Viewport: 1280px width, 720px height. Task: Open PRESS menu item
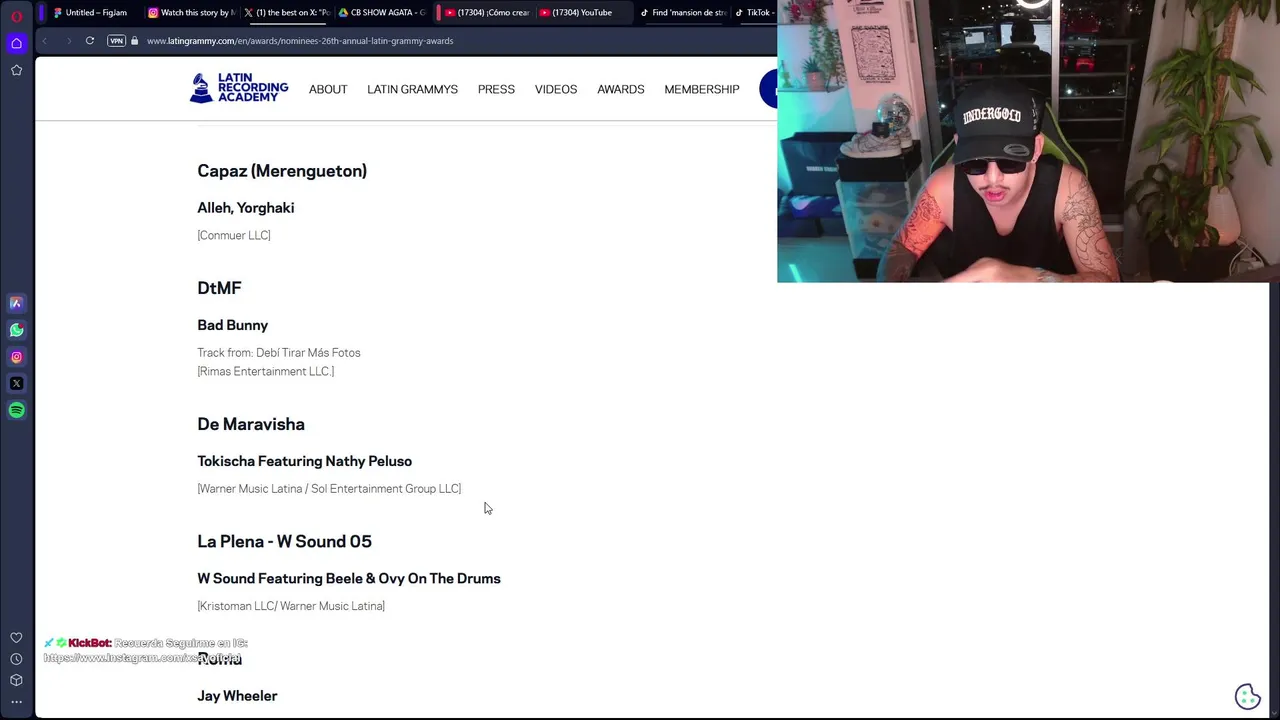496,89
